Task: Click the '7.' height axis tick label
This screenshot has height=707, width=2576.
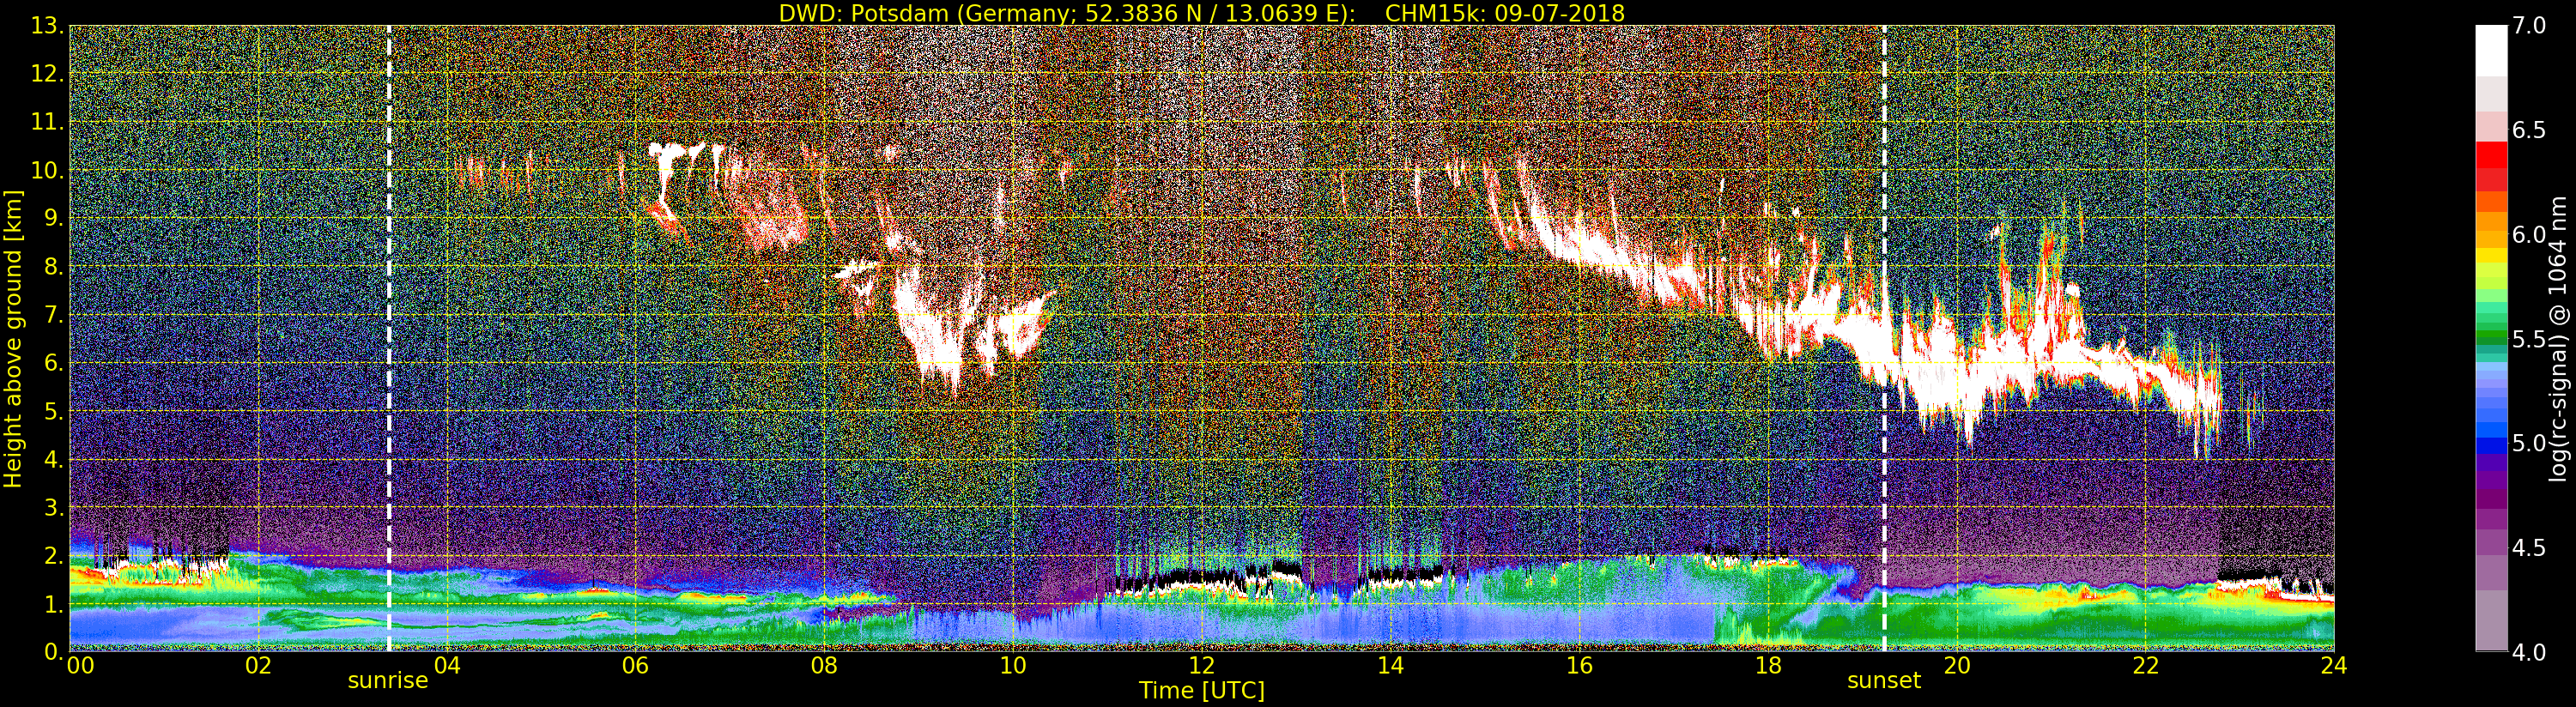Action: pyautogui.click(x=53, y=315)
